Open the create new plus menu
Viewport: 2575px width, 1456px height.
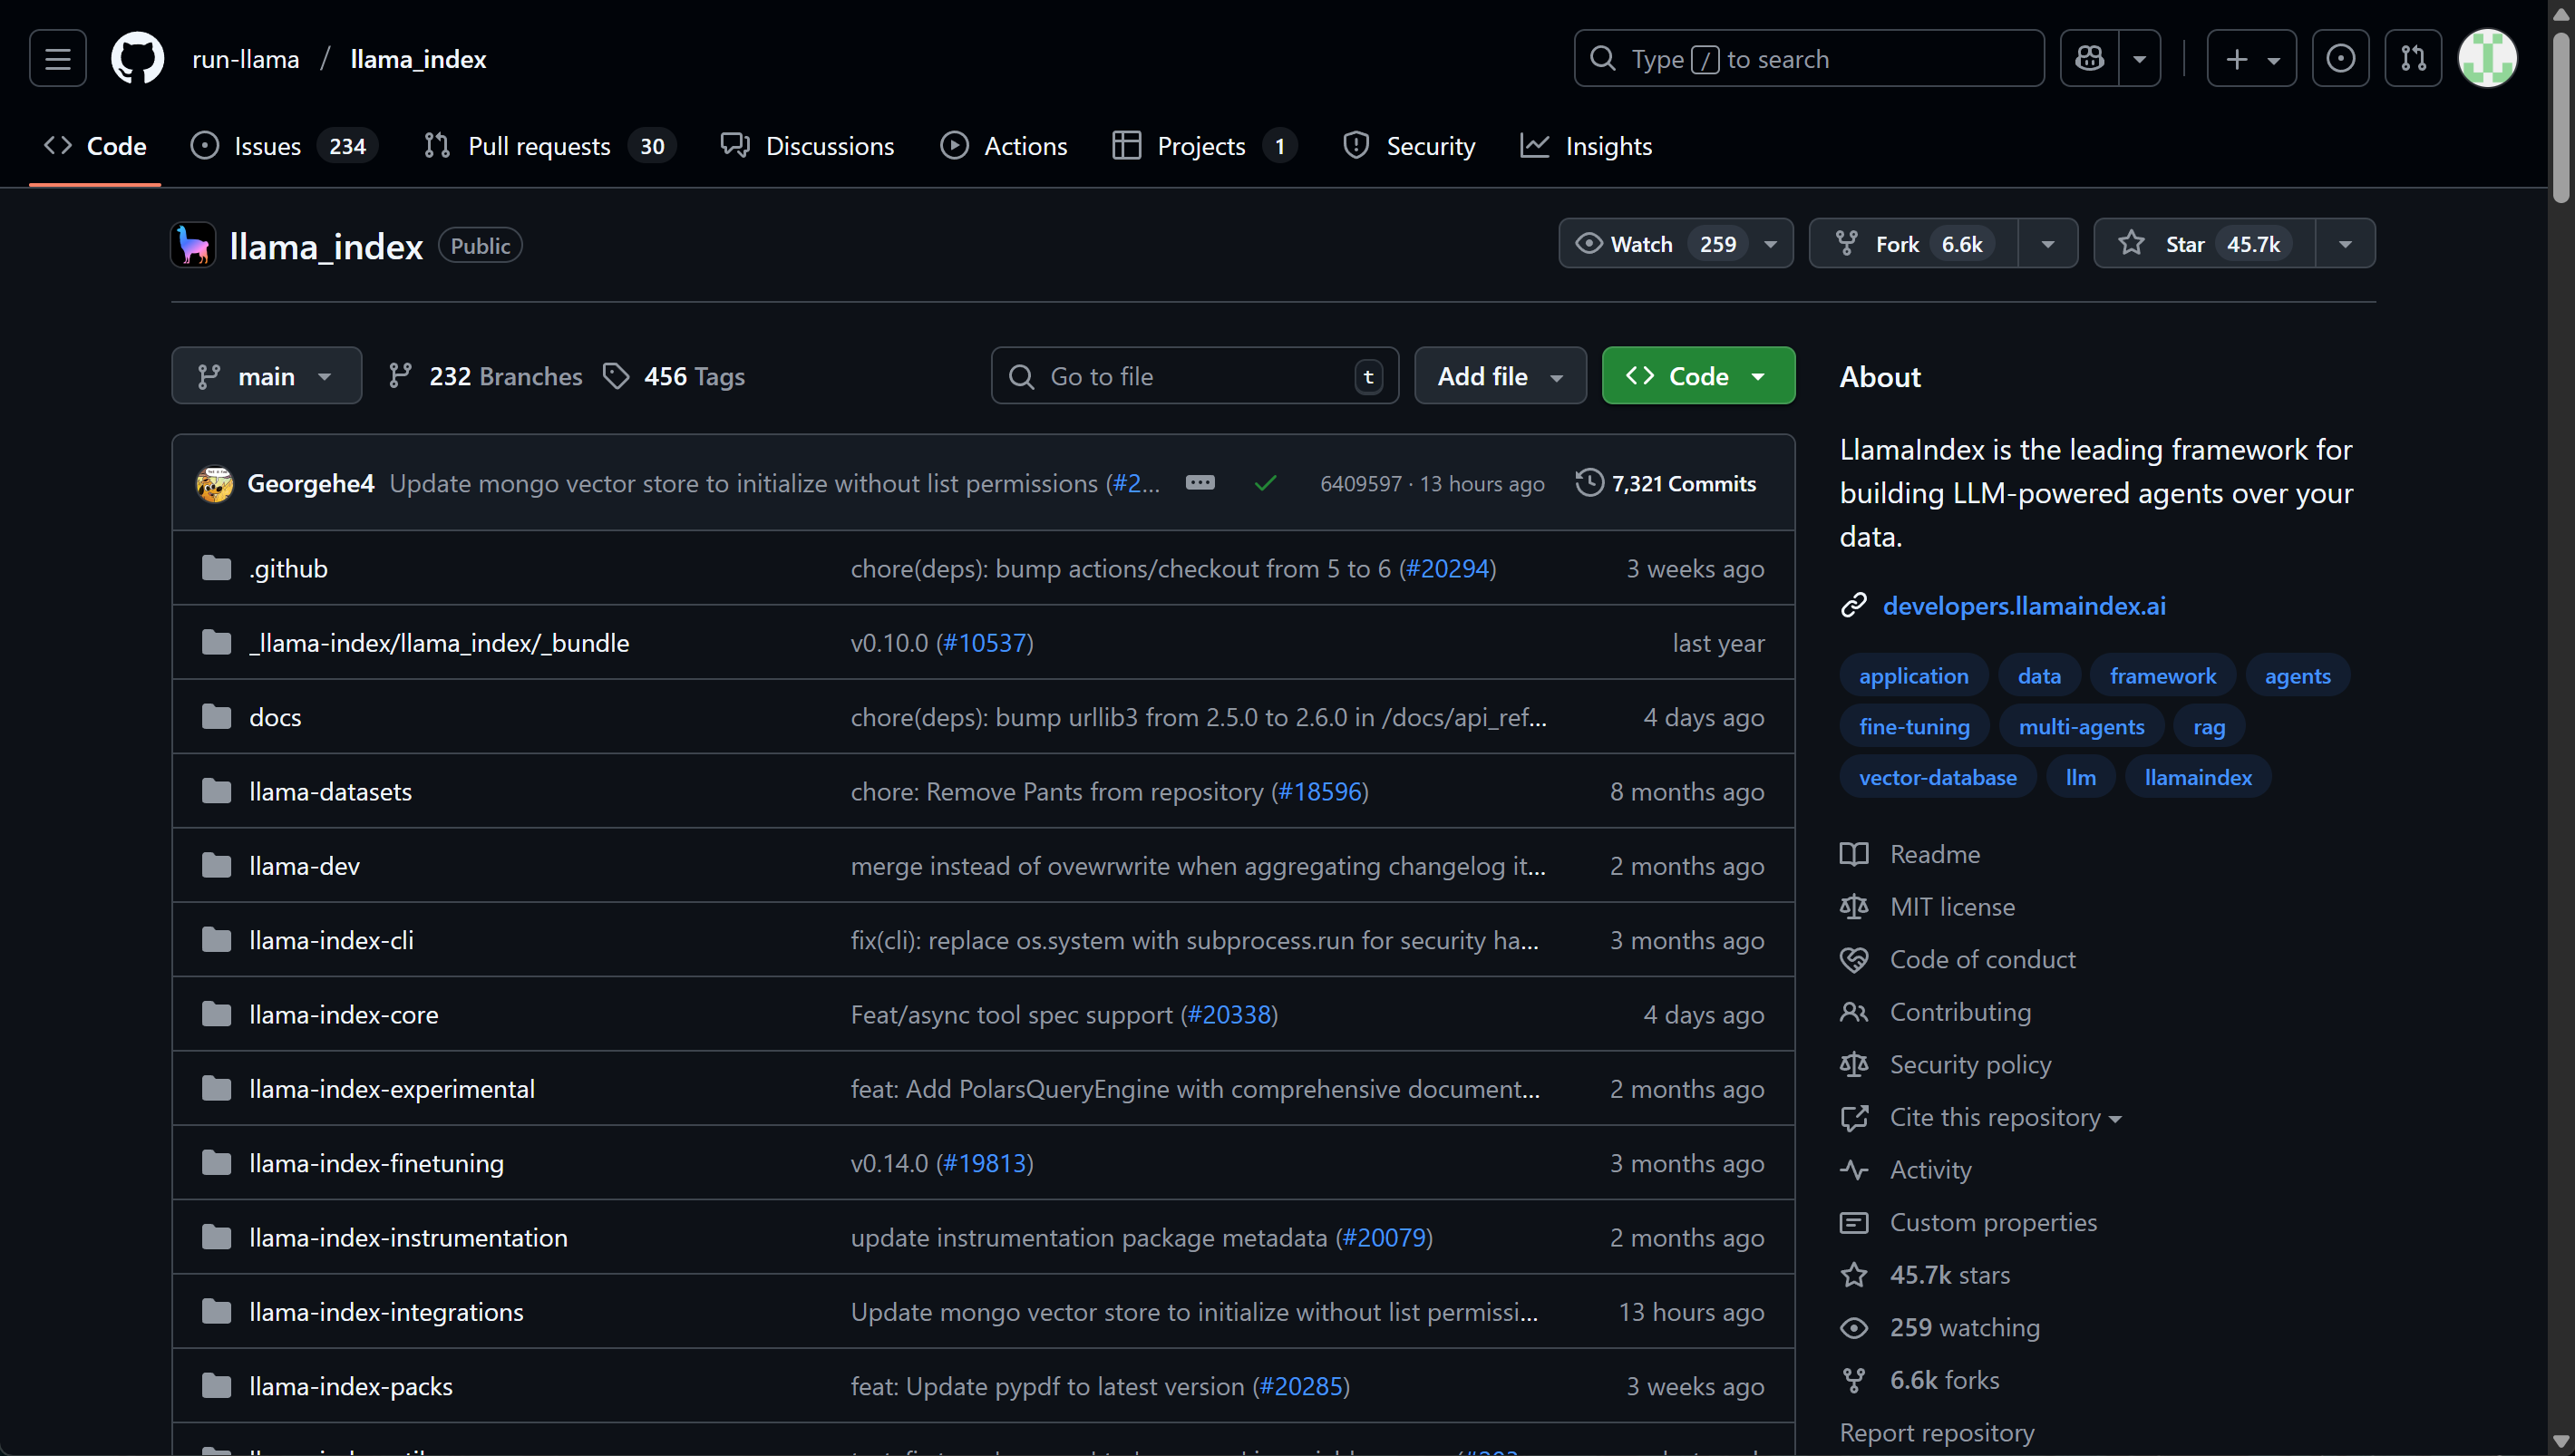[x=2251, y=59]
